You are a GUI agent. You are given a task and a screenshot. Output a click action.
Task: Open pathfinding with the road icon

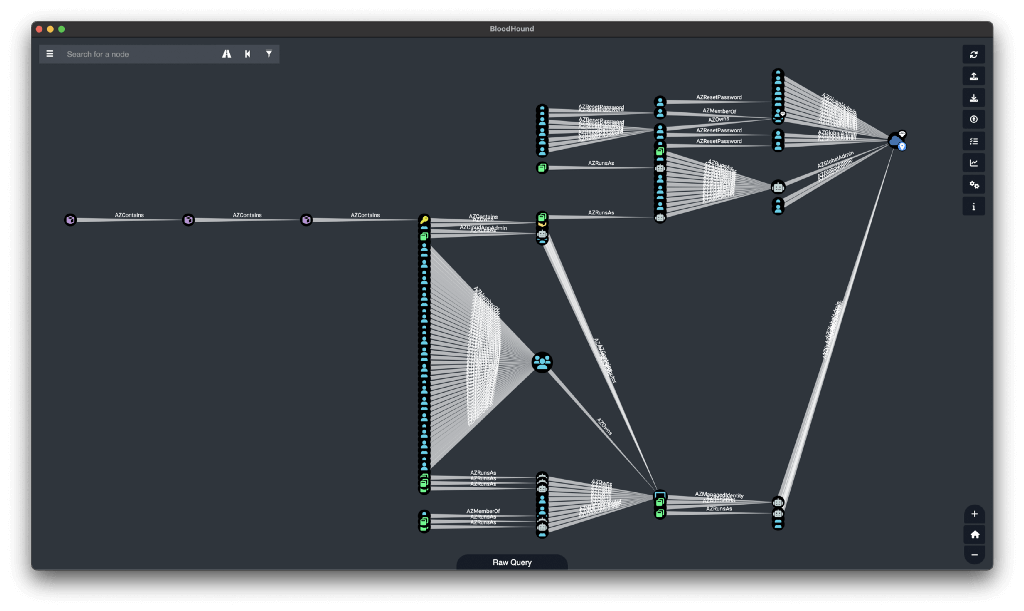(227, 54)
